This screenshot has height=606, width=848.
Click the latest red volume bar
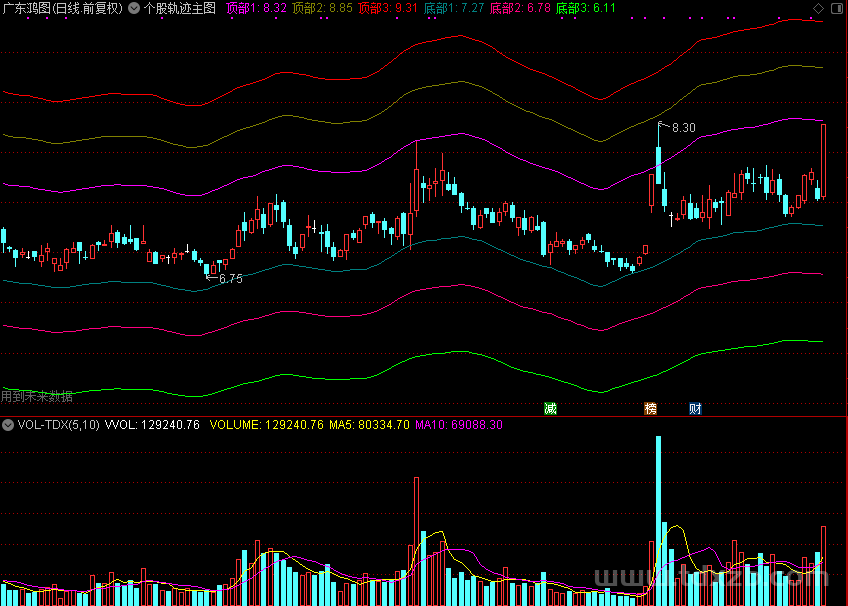[823, 566]
